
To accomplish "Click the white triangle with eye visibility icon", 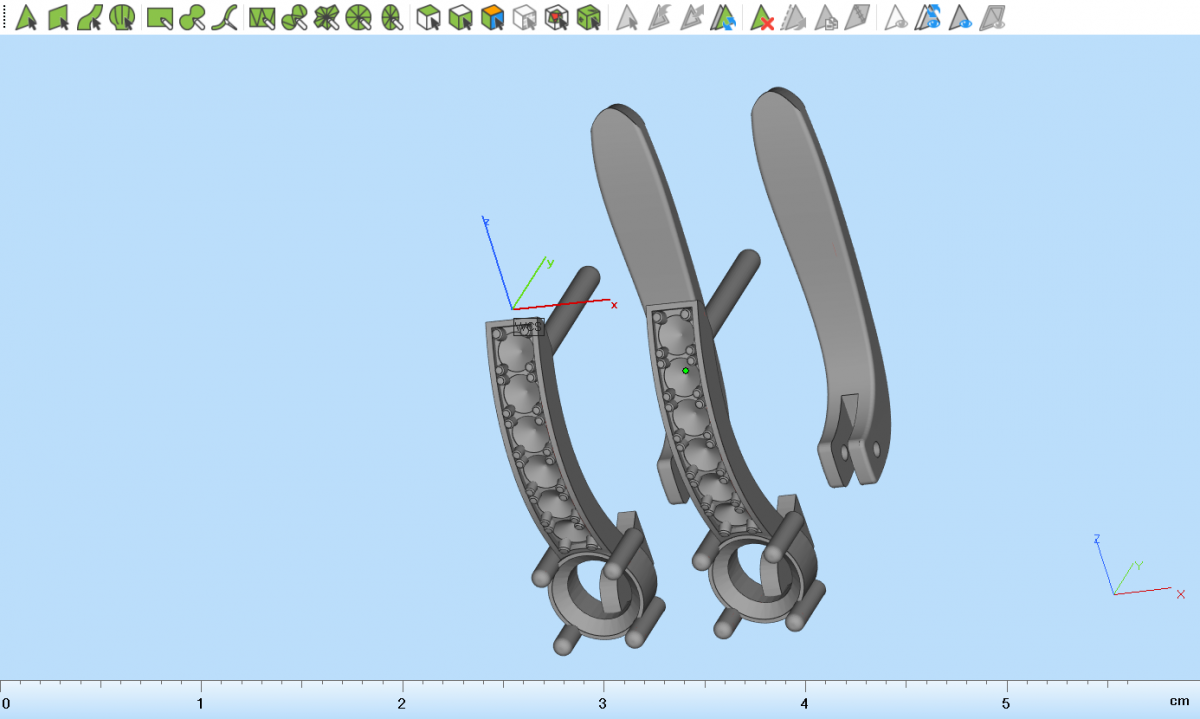I will point(897,17).
